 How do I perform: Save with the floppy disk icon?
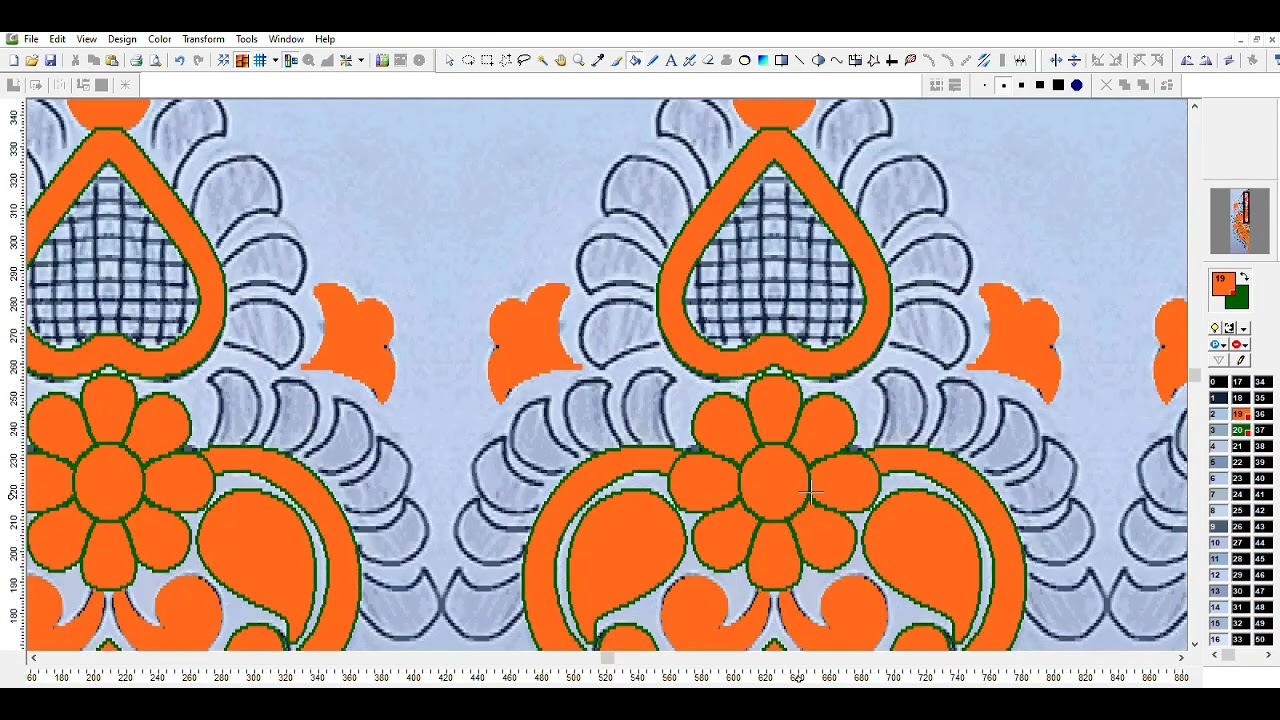point(50,61)
